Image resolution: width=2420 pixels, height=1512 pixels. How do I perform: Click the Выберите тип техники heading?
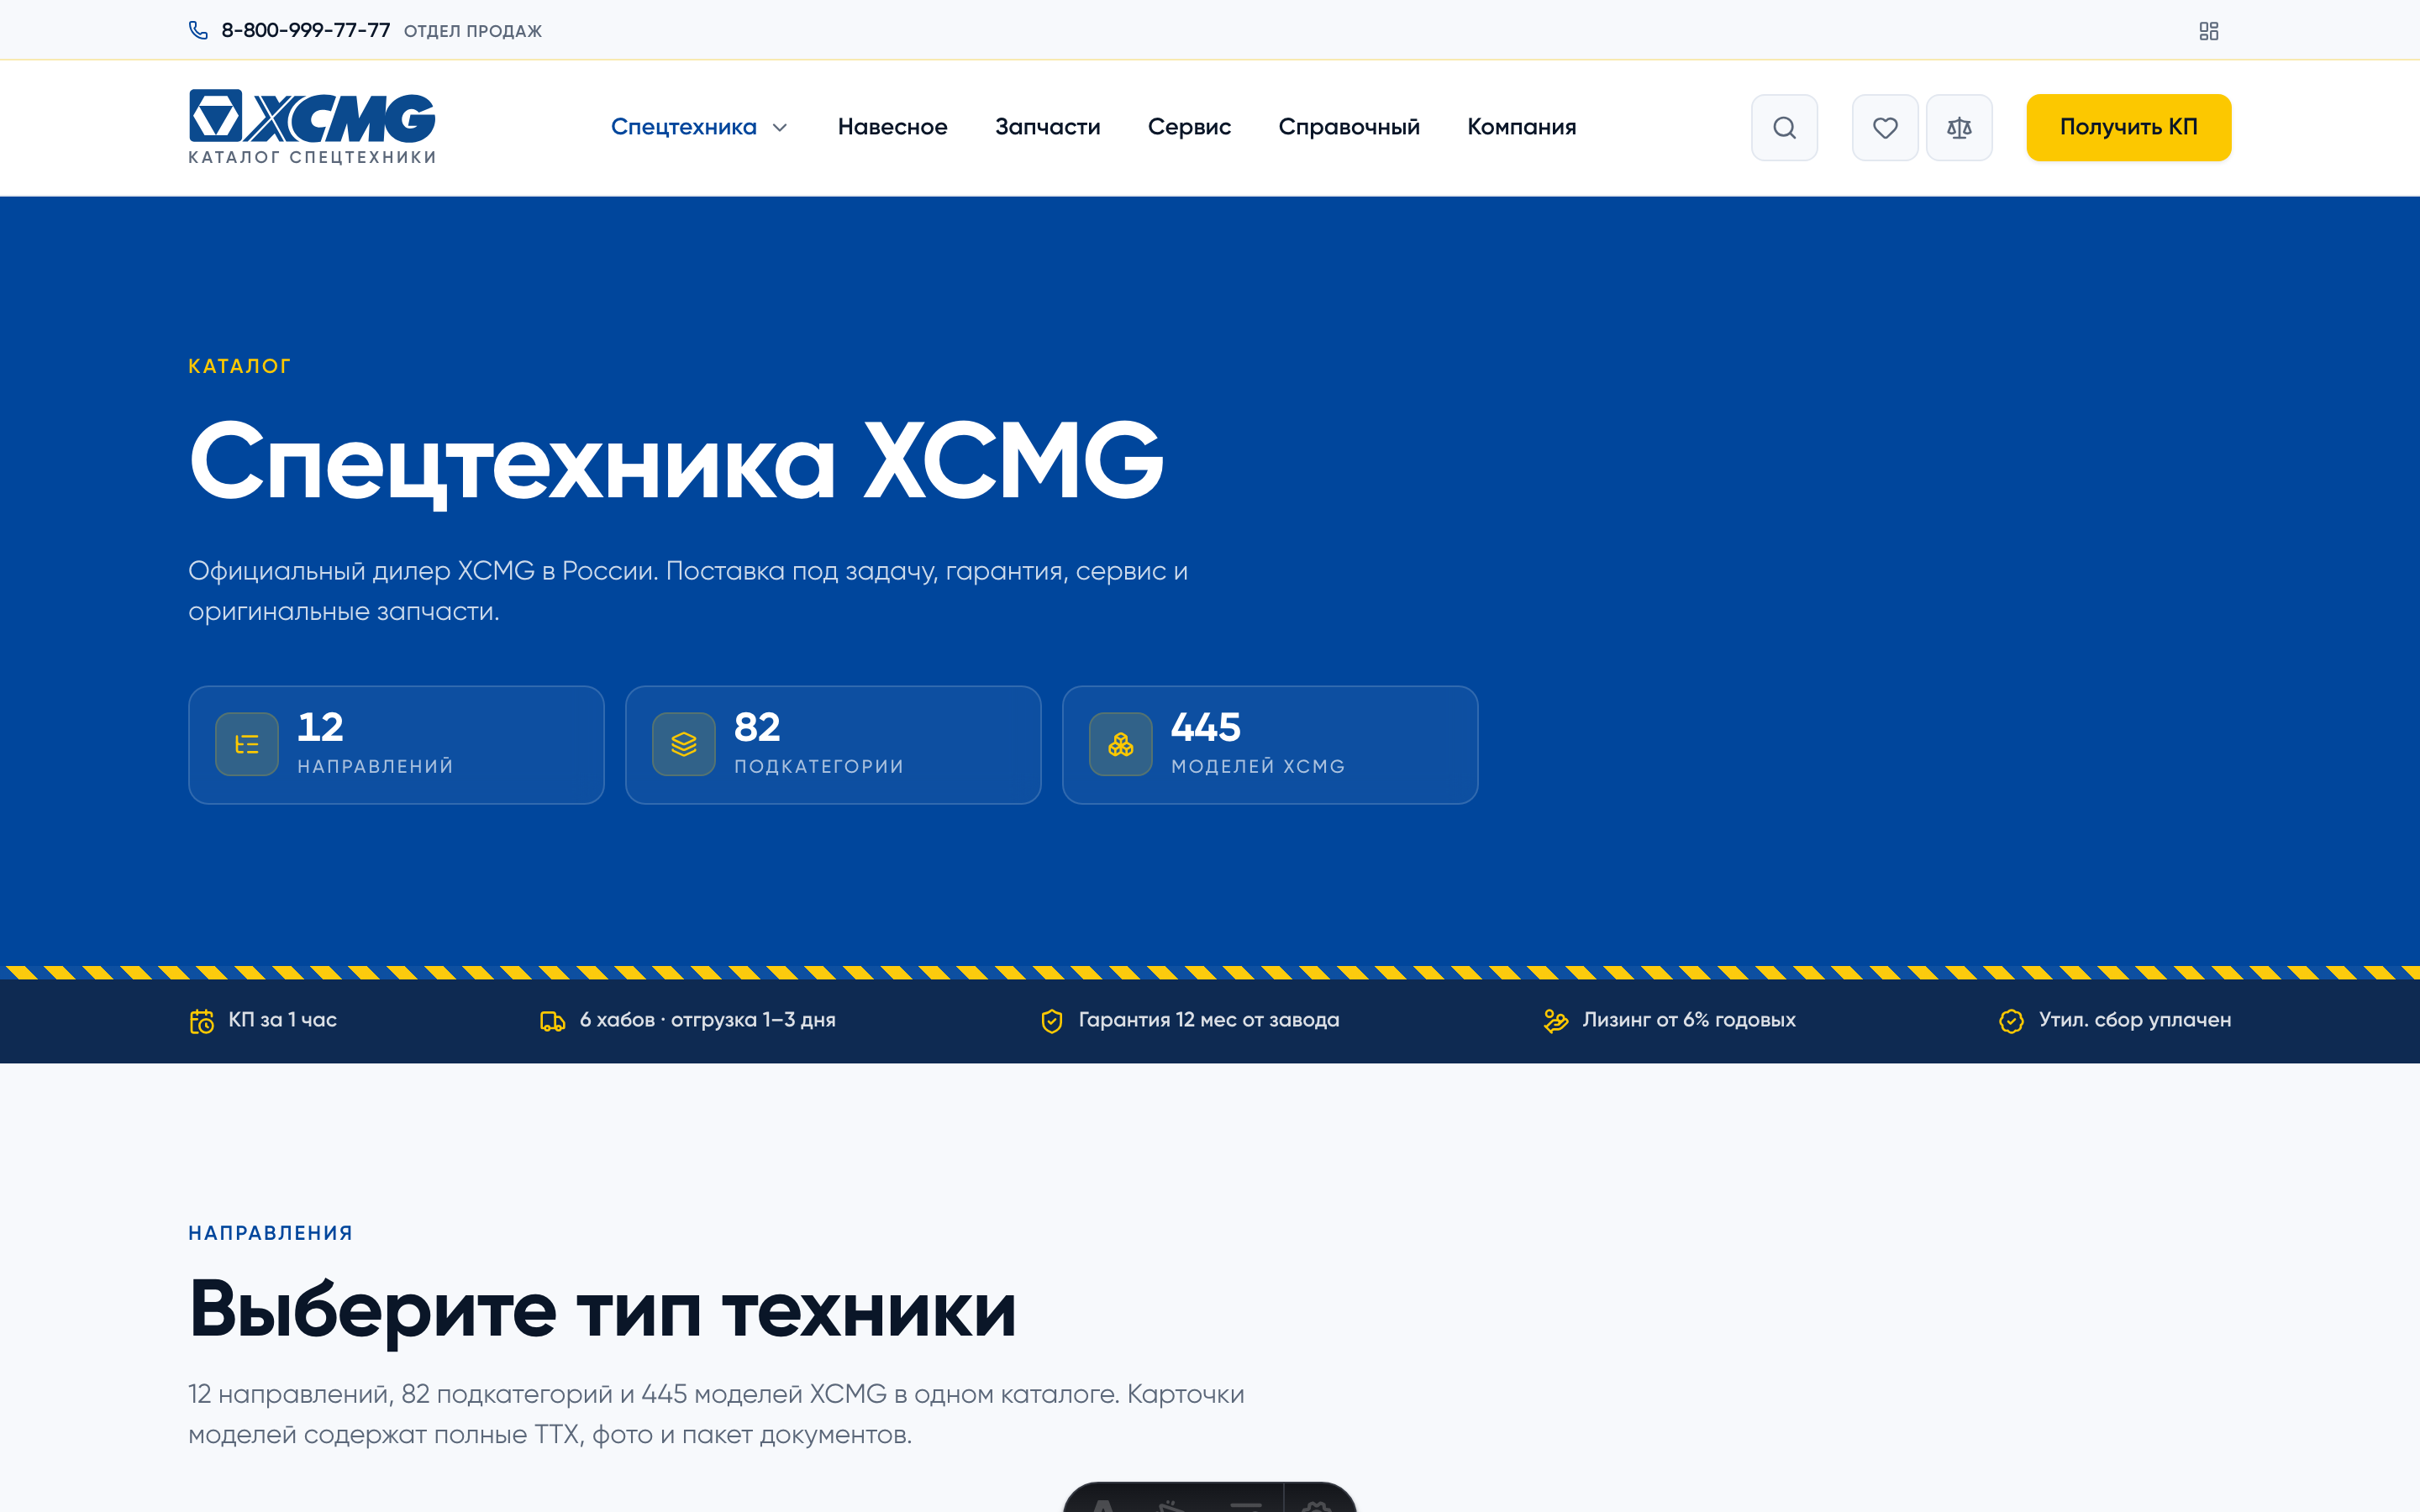pos(603,1311)
